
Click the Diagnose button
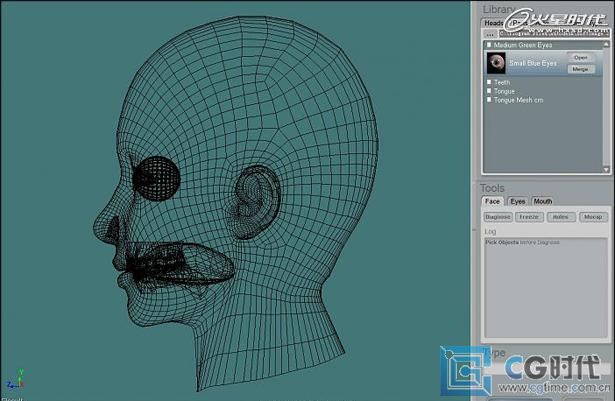click(498, 217)
